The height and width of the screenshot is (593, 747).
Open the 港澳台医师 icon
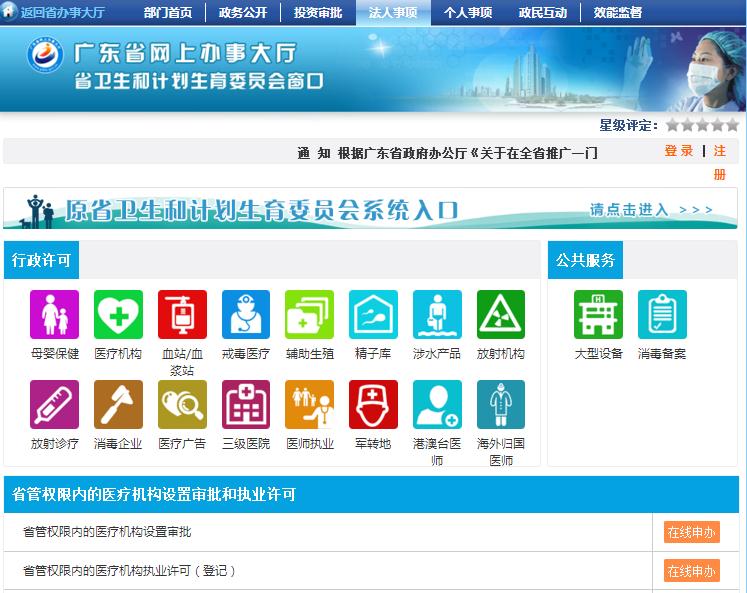coord(437,404)
